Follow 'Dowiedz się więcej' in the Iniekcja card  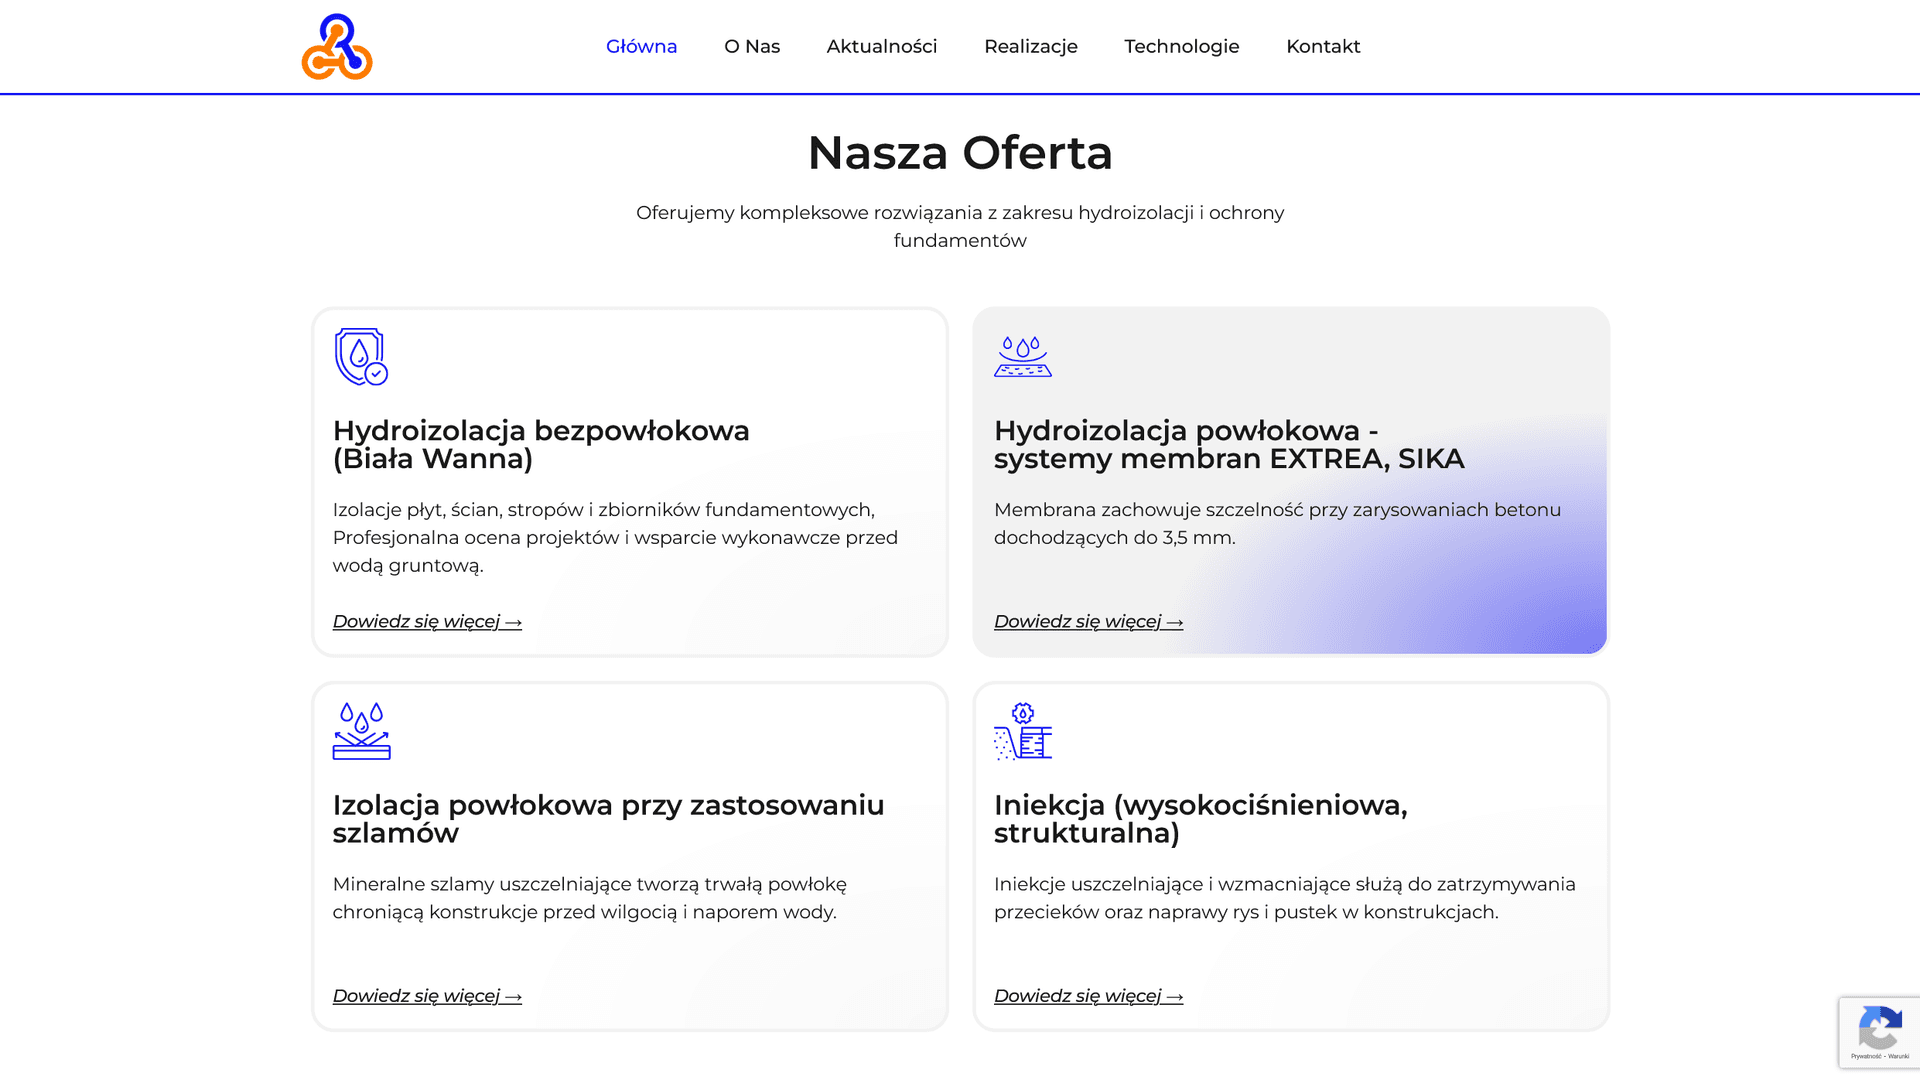click(1088, 996)
